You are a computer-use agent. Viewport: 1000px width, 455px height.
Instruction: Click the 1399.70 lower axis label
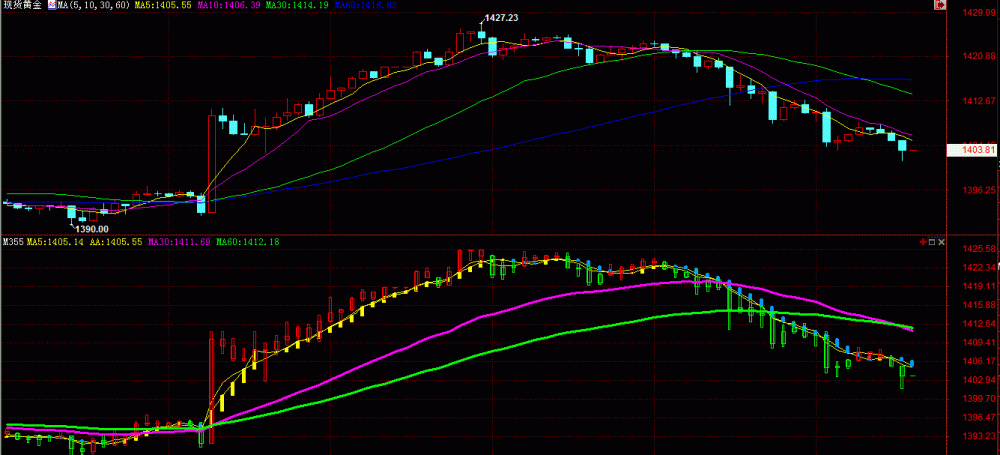(x=980, y=399)
